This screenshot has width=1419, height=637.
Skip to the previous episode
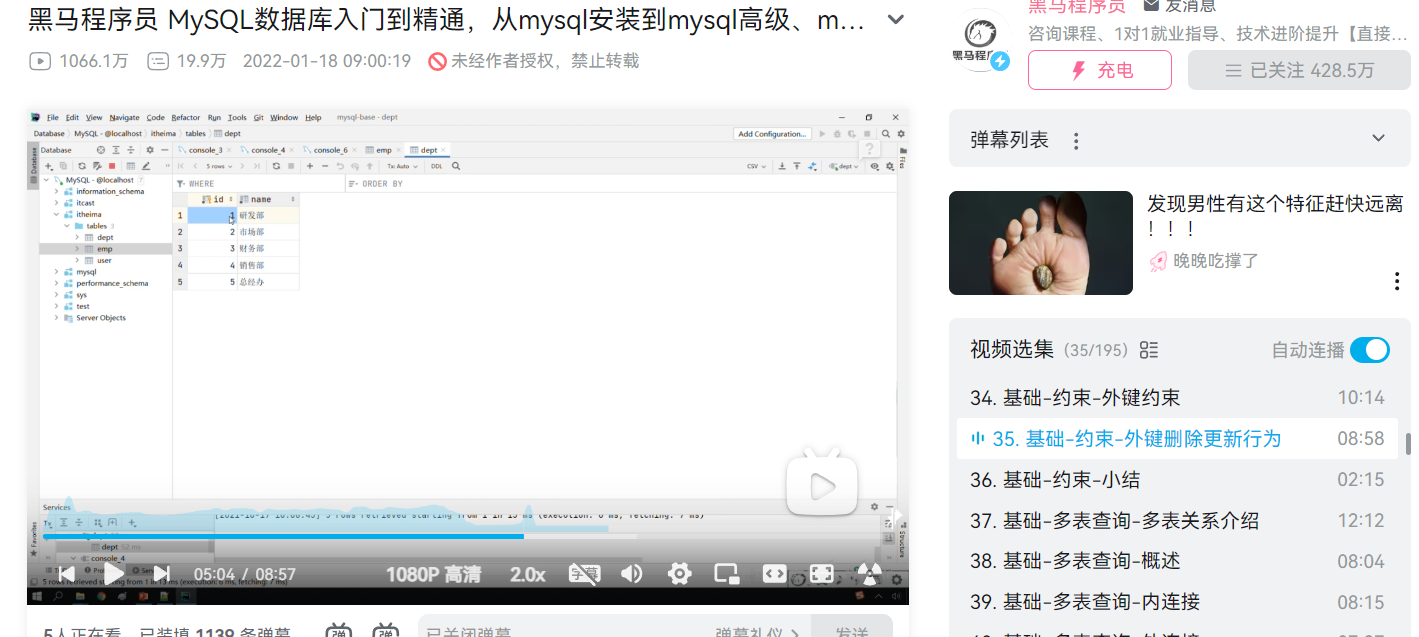(67, 573)
